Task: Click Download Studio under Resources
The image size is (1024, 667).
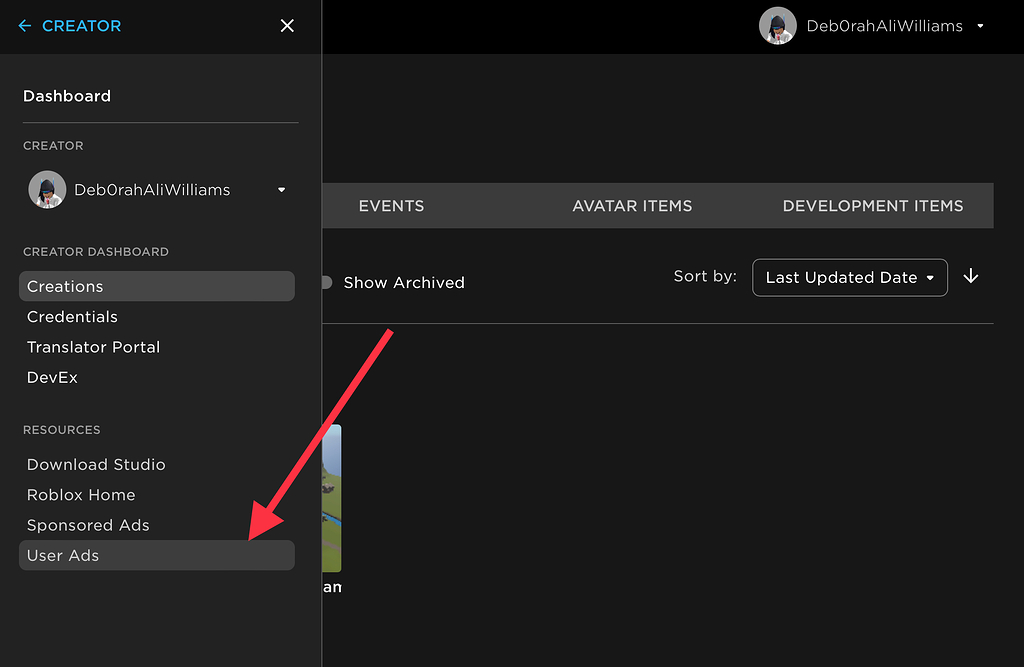Action: click(96, 464)
